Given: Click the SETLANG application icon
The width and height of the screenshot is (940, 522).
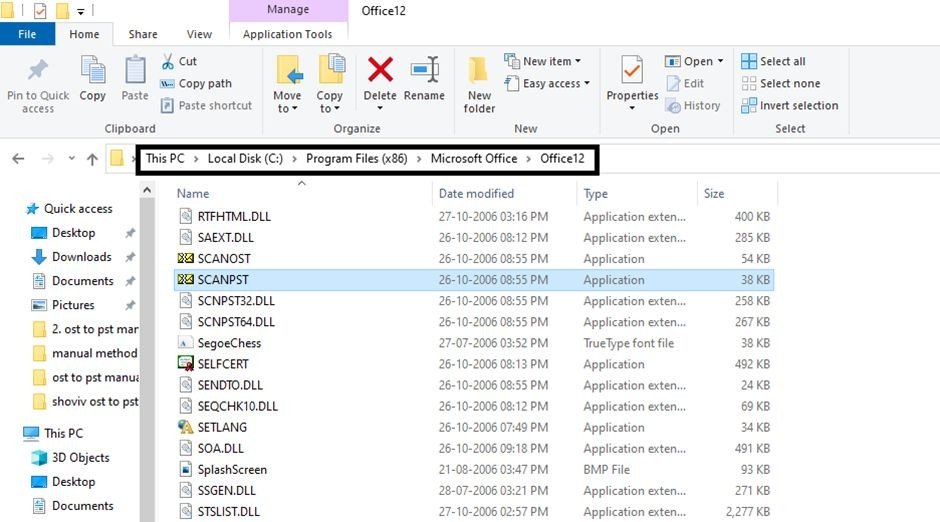Looking at the screenshot, I should [186, 427].
